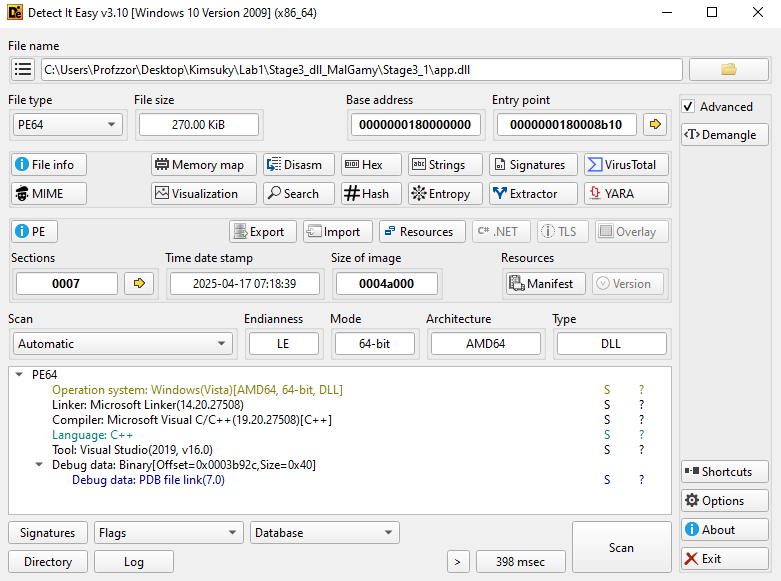Open Shortcuts settings
The width and height of the screenshot is (781, 581).
coord(725,471)
